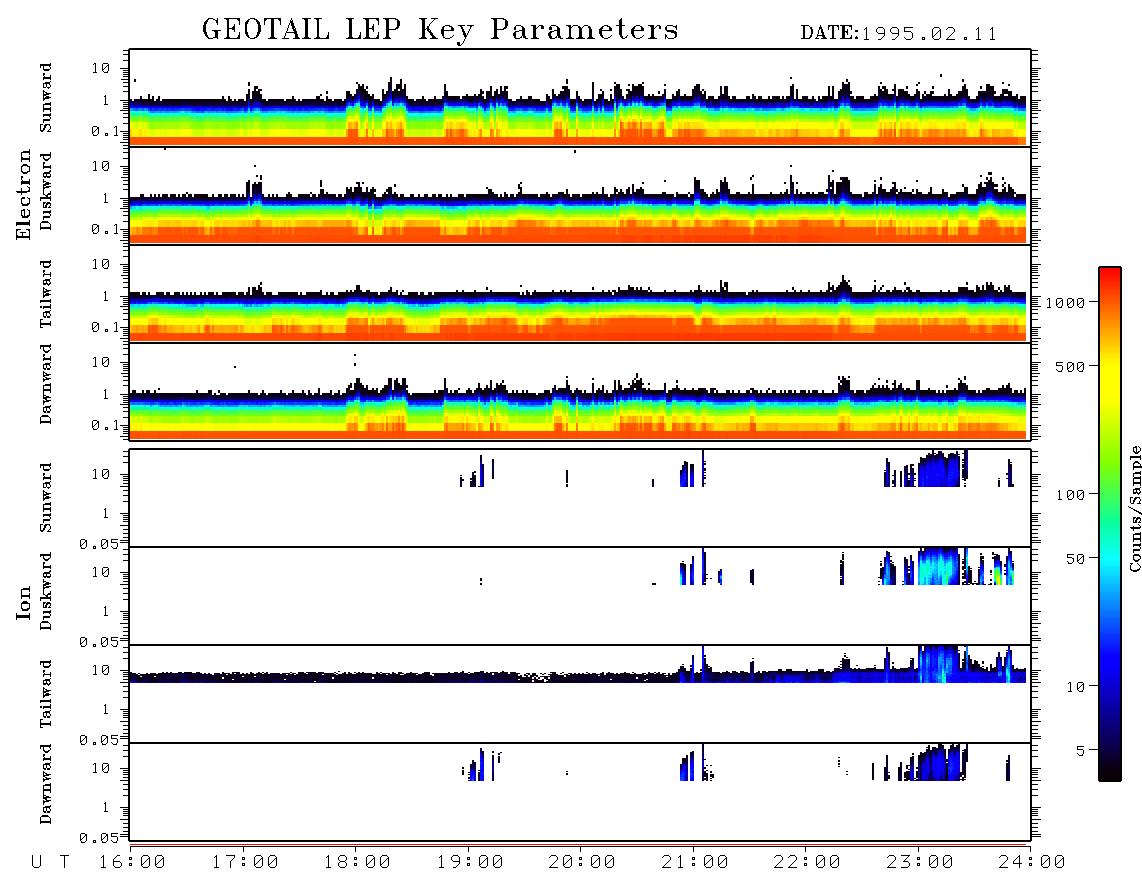
Task: Click the 21:00 time tick label
Action: pyautogui.click(x=696, y=863)
